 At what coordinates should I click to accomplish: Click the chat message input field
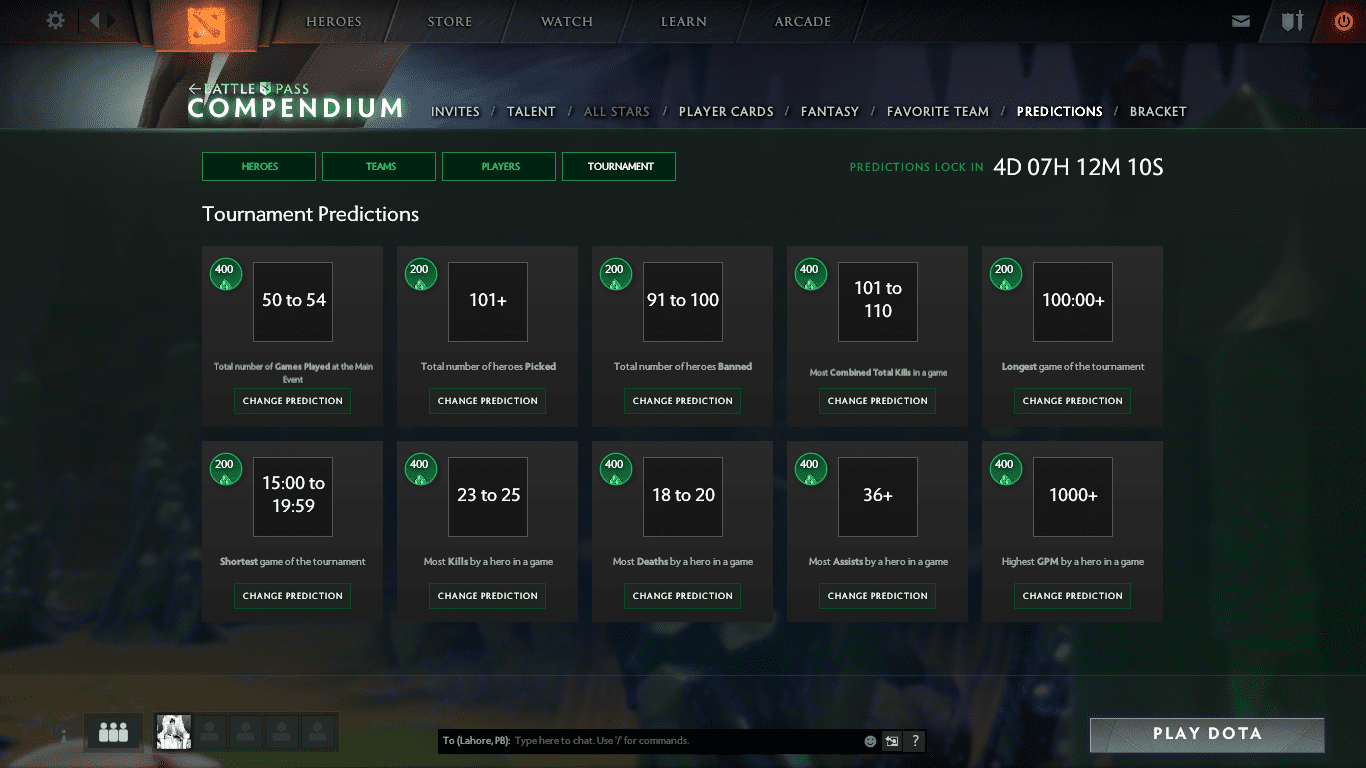(x=685, y=741)
